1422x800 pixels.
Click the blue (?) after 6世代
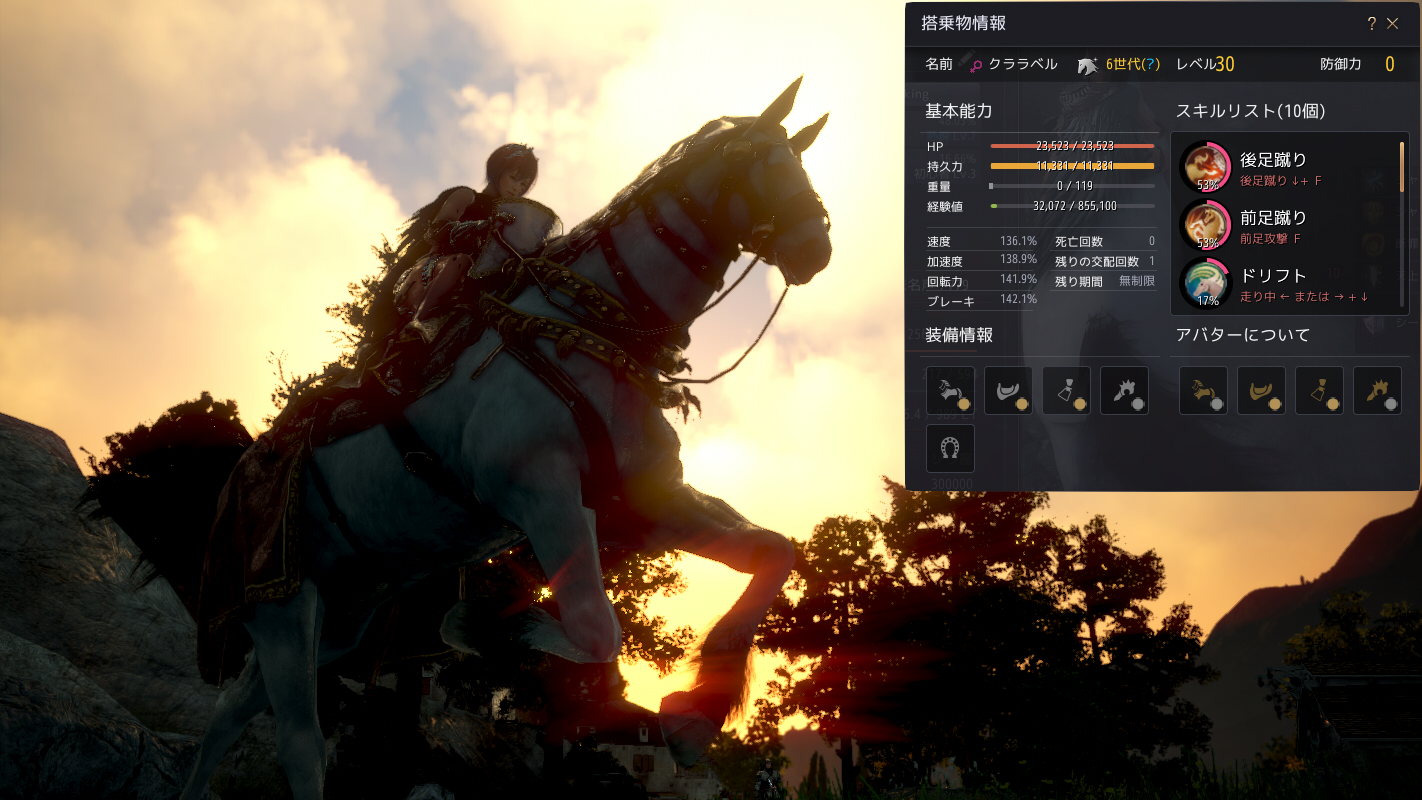point(1150,64)
